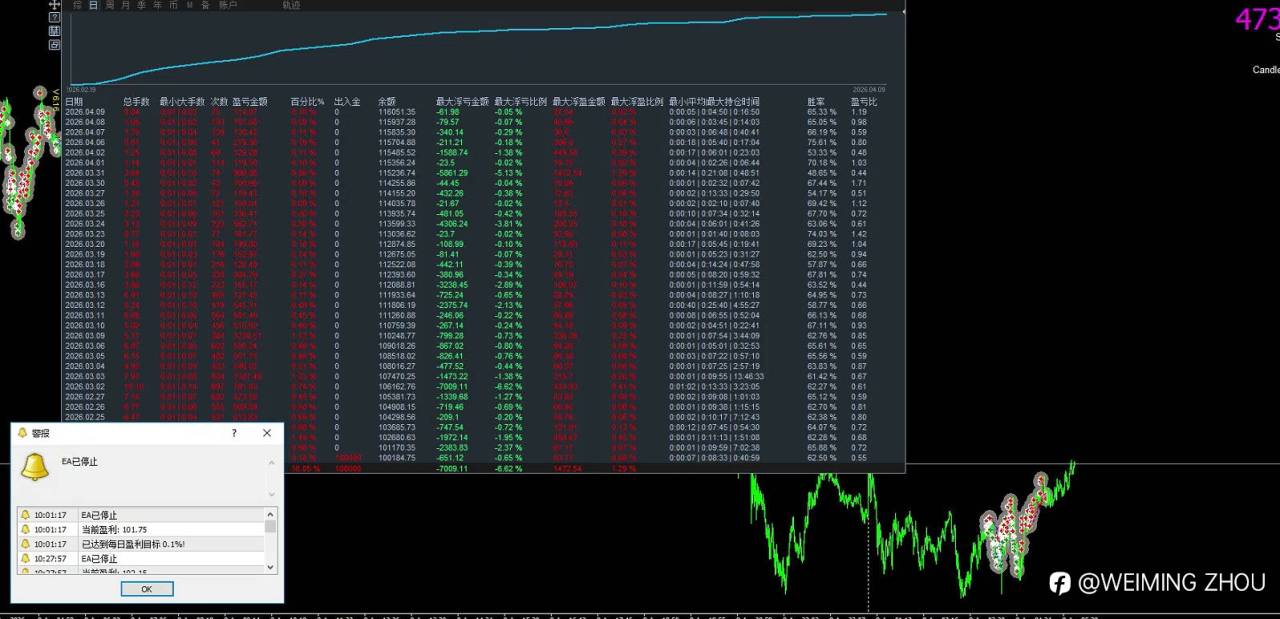Click the move-panel crosshair icon
The image size is (1280, 619).
[x=54, y=4]
